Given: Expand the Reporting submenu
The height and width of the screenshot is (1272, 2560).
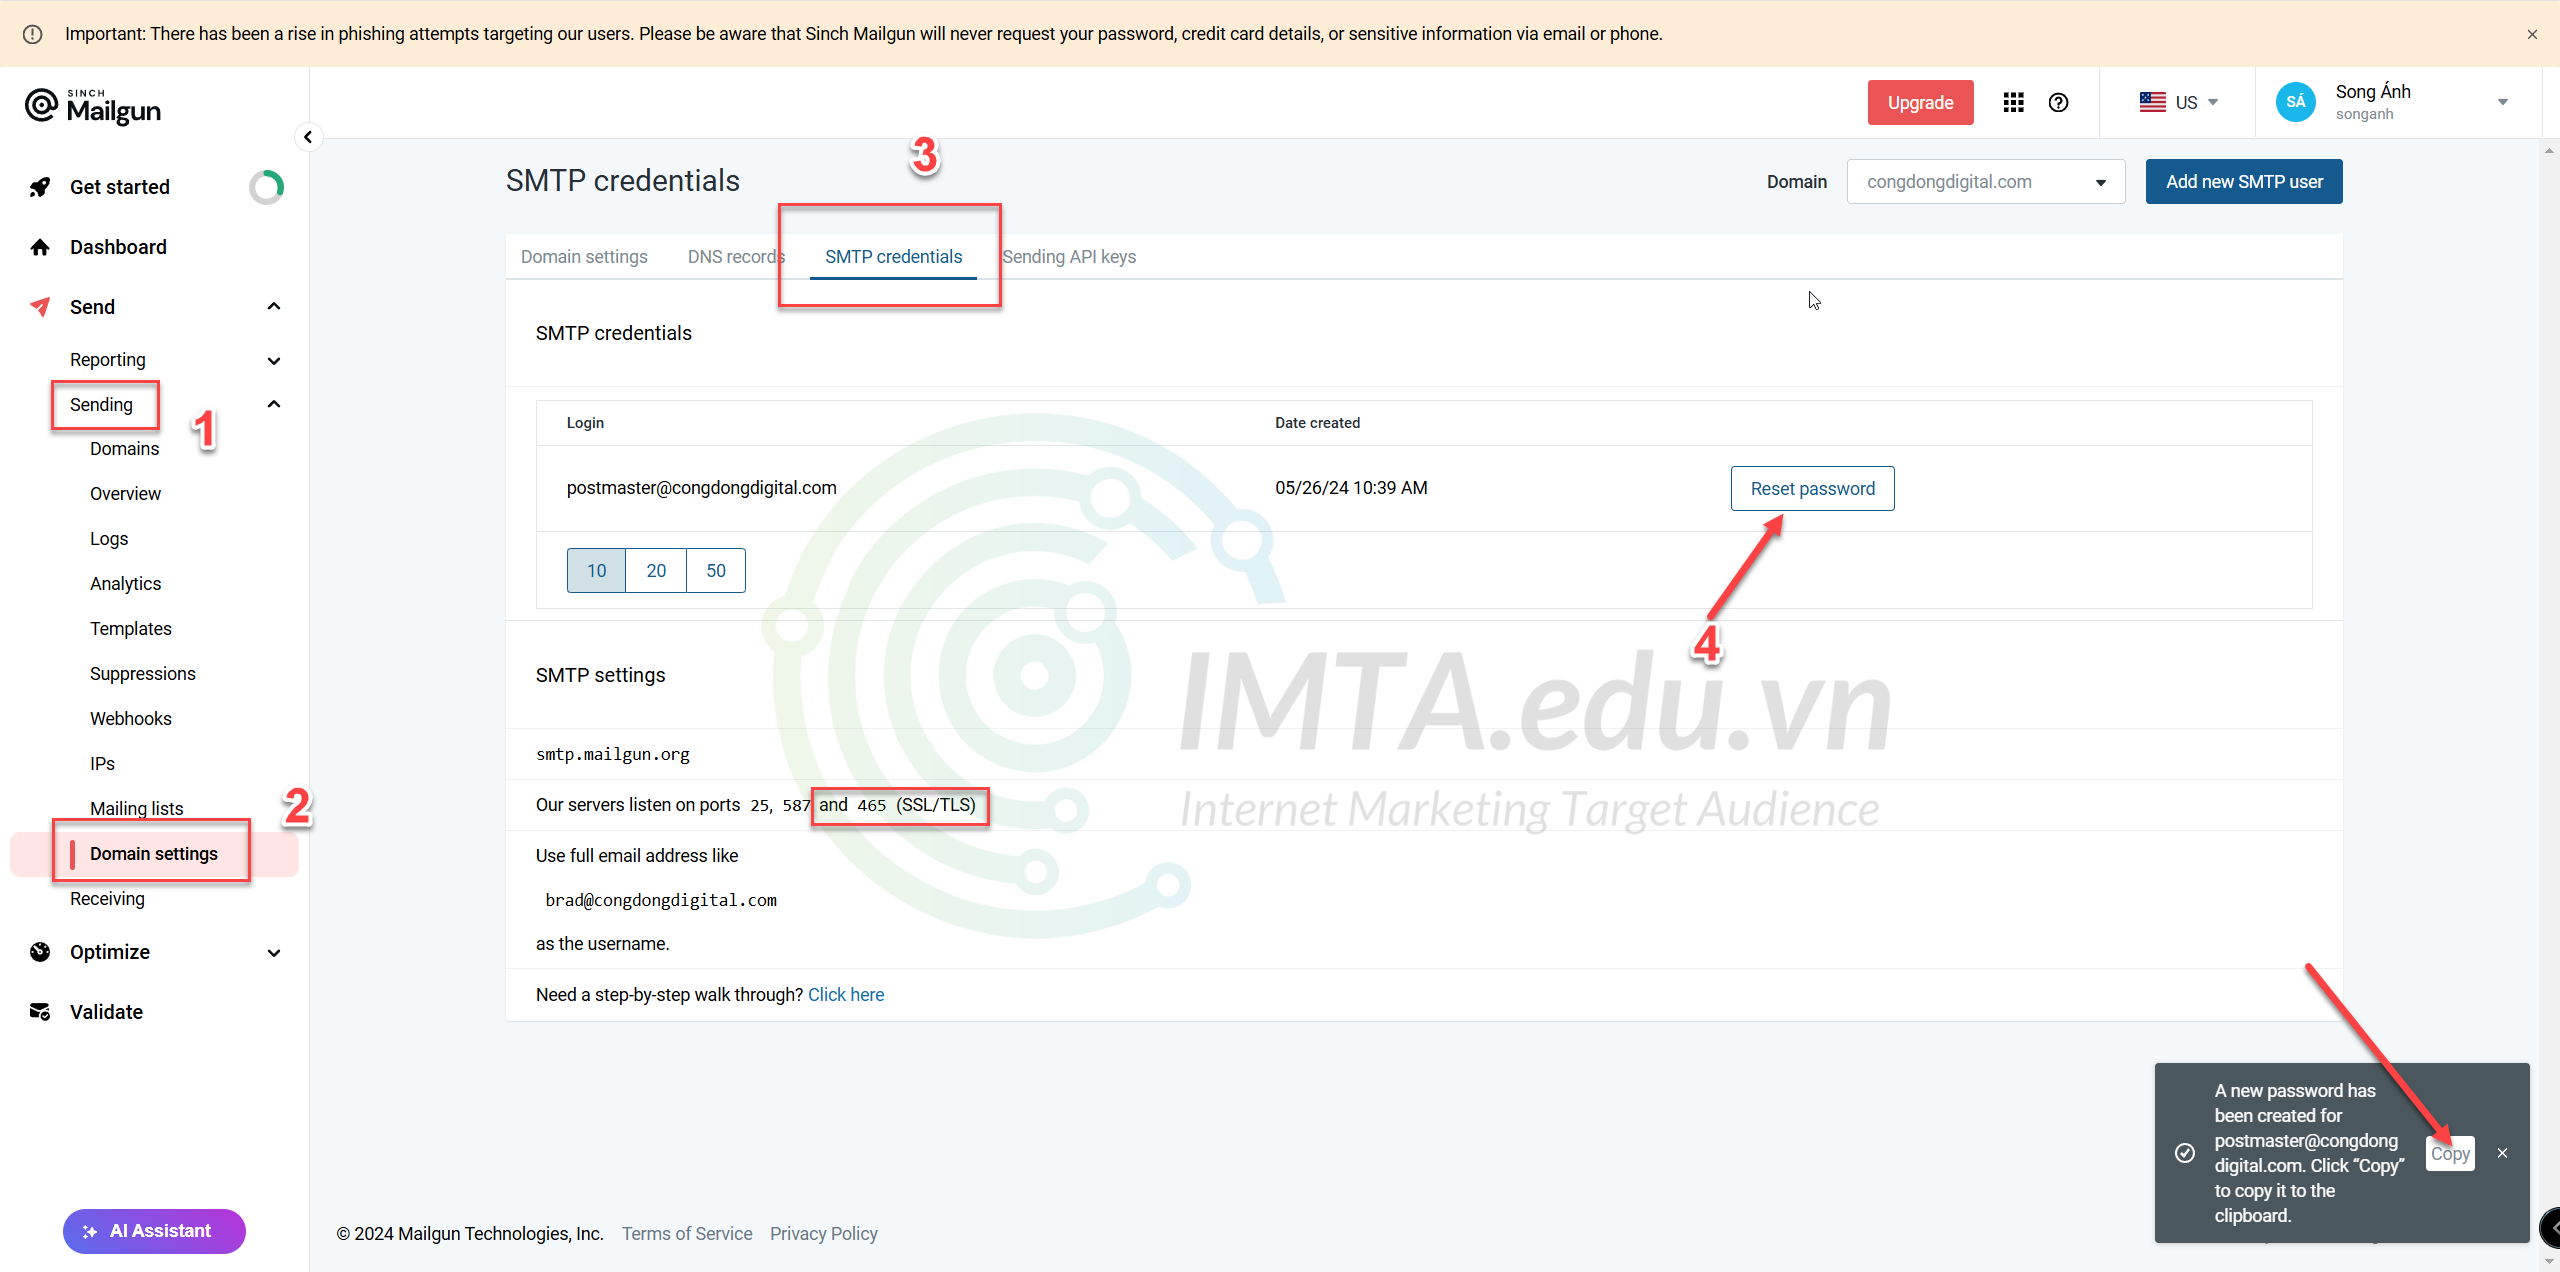Looking at the screenshot, I should coord(274,360).
